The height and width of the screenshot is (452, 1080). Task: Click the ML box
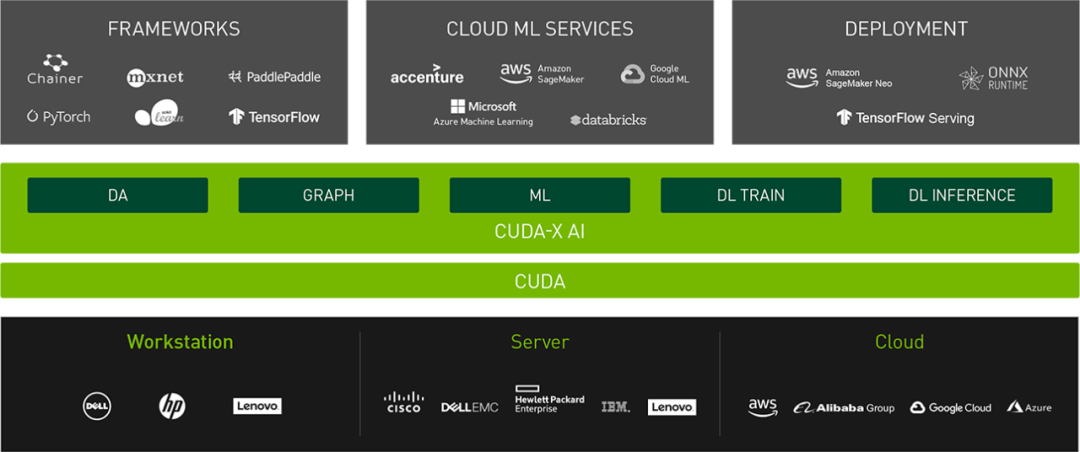point(540,195)
